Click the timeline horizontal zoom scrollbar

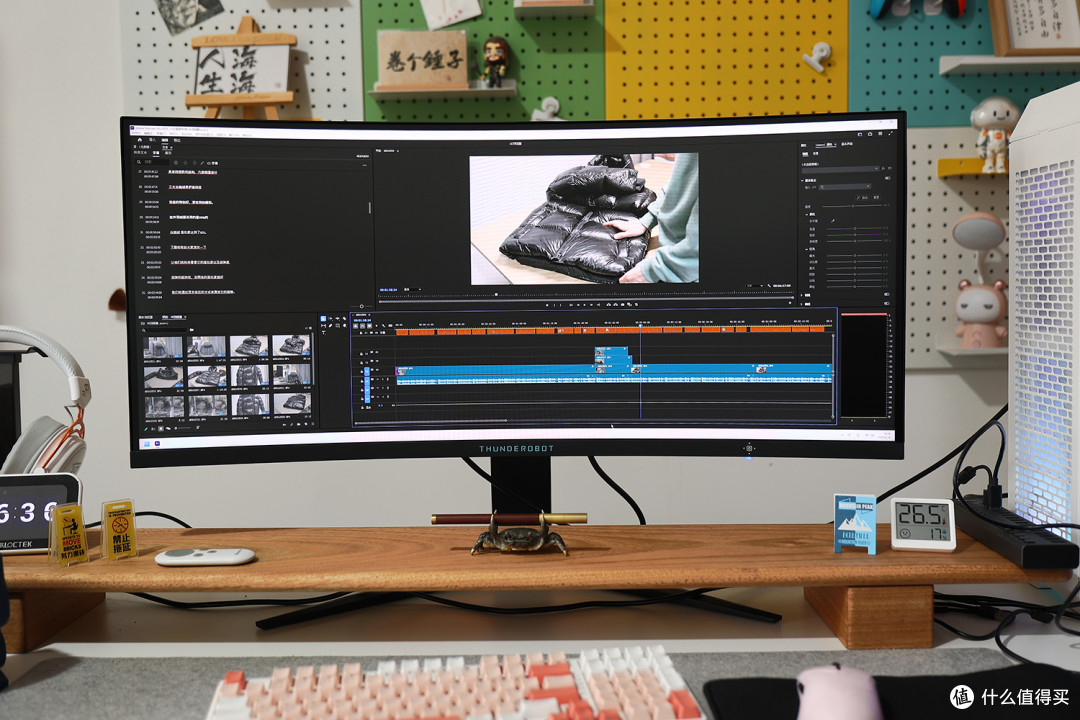pos(430,420)
